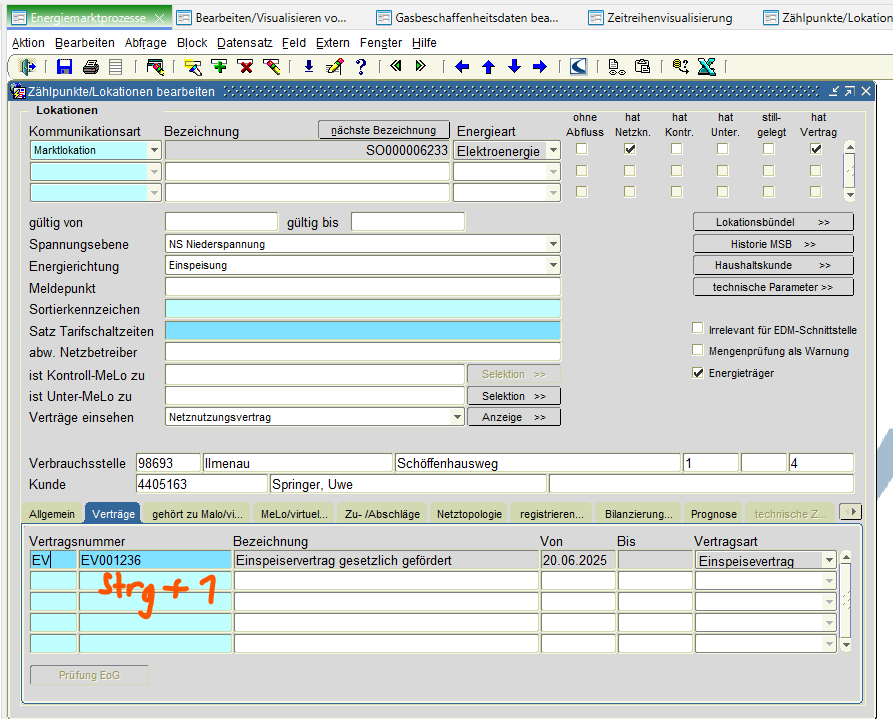Click the green plus add-record icon

219,67
